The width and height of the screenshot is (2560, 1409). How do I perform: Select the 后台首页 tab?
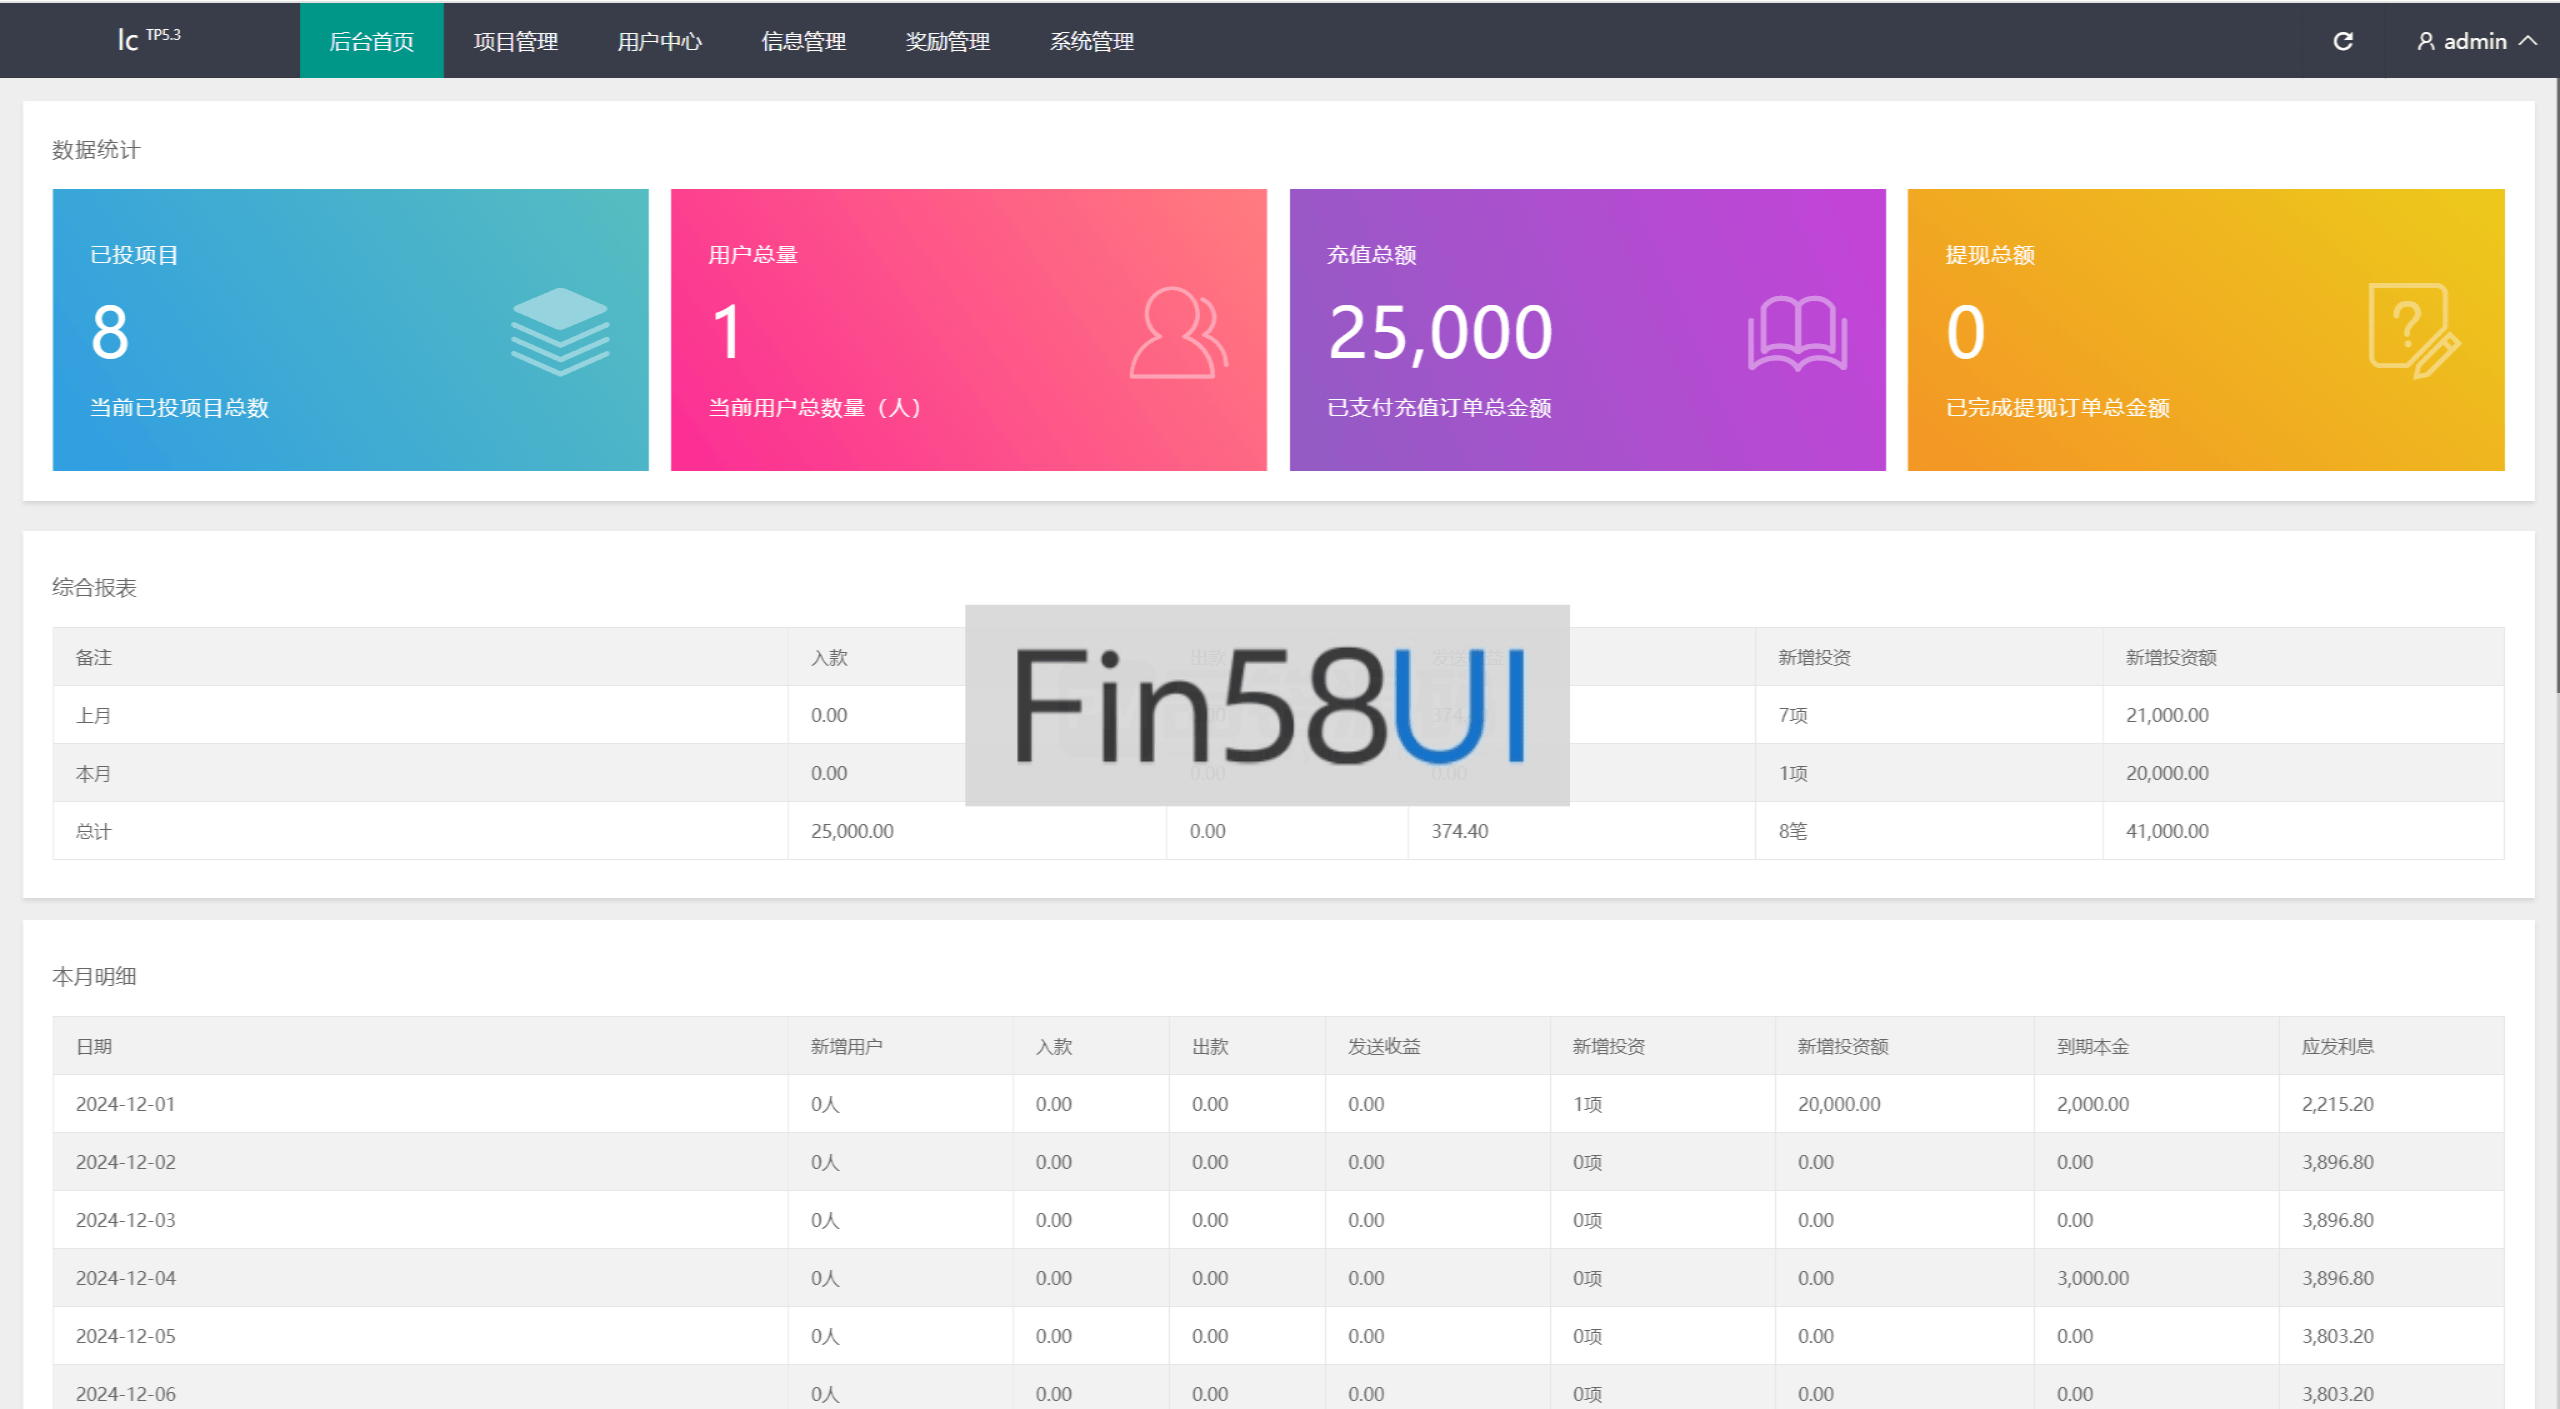371,41
